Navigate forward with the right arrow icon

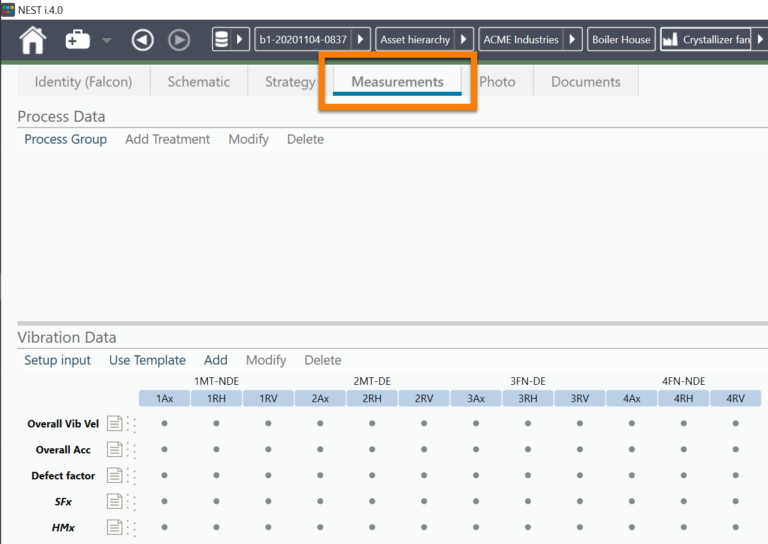[179, 40]
